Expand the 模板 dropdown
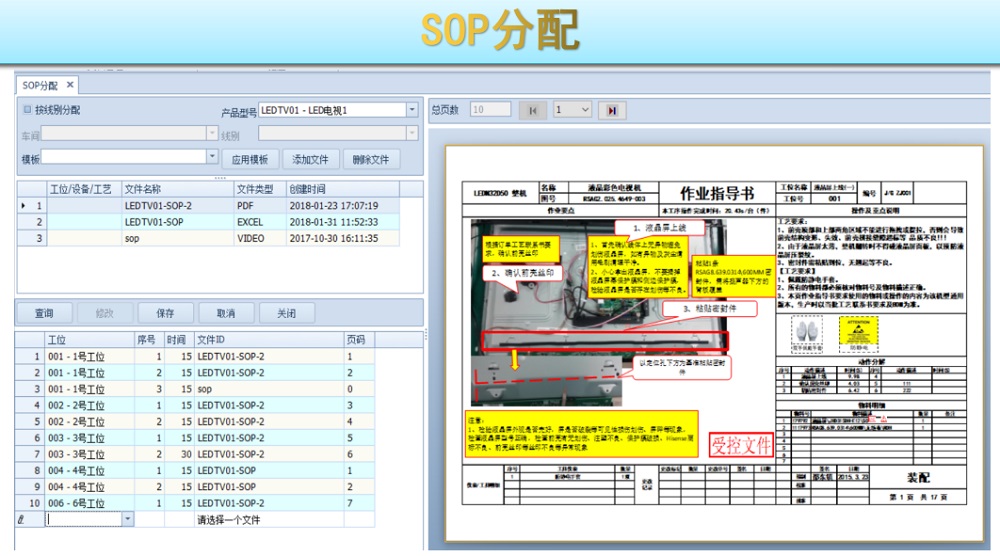This screenshot has width=1000, height=556. click(x=212, y=156)
